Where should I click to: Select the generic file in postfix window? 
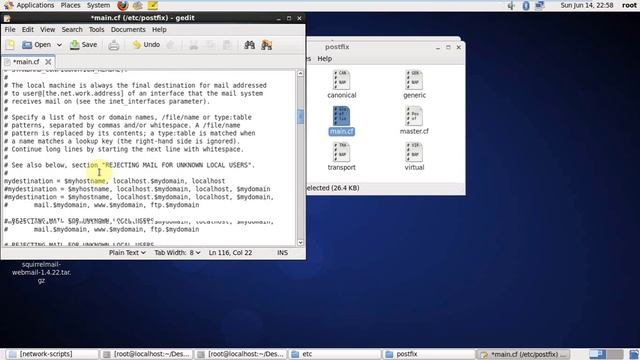click(x=414, y=84)
